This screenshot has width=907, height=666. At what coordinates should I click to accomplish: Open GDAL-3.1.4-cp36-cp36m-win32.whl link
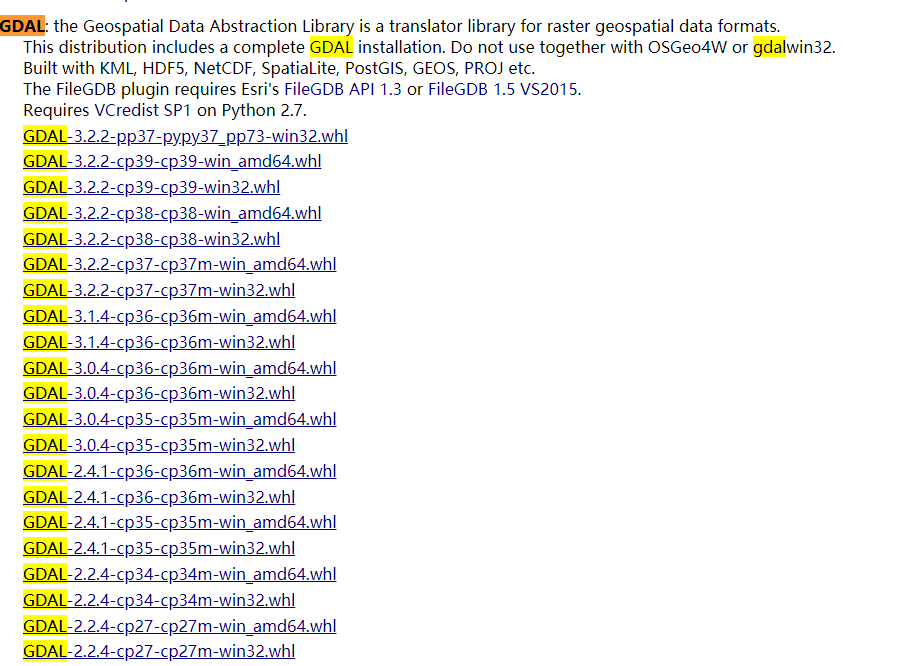159,342
